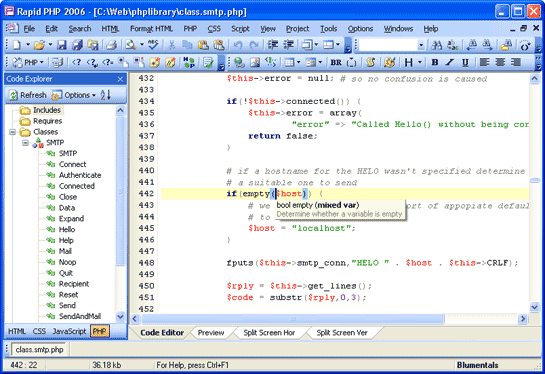The height and width of the screenshot is (374, 545).
Task: Click the Find binoculars icon
Action: (x=437, y=45)
